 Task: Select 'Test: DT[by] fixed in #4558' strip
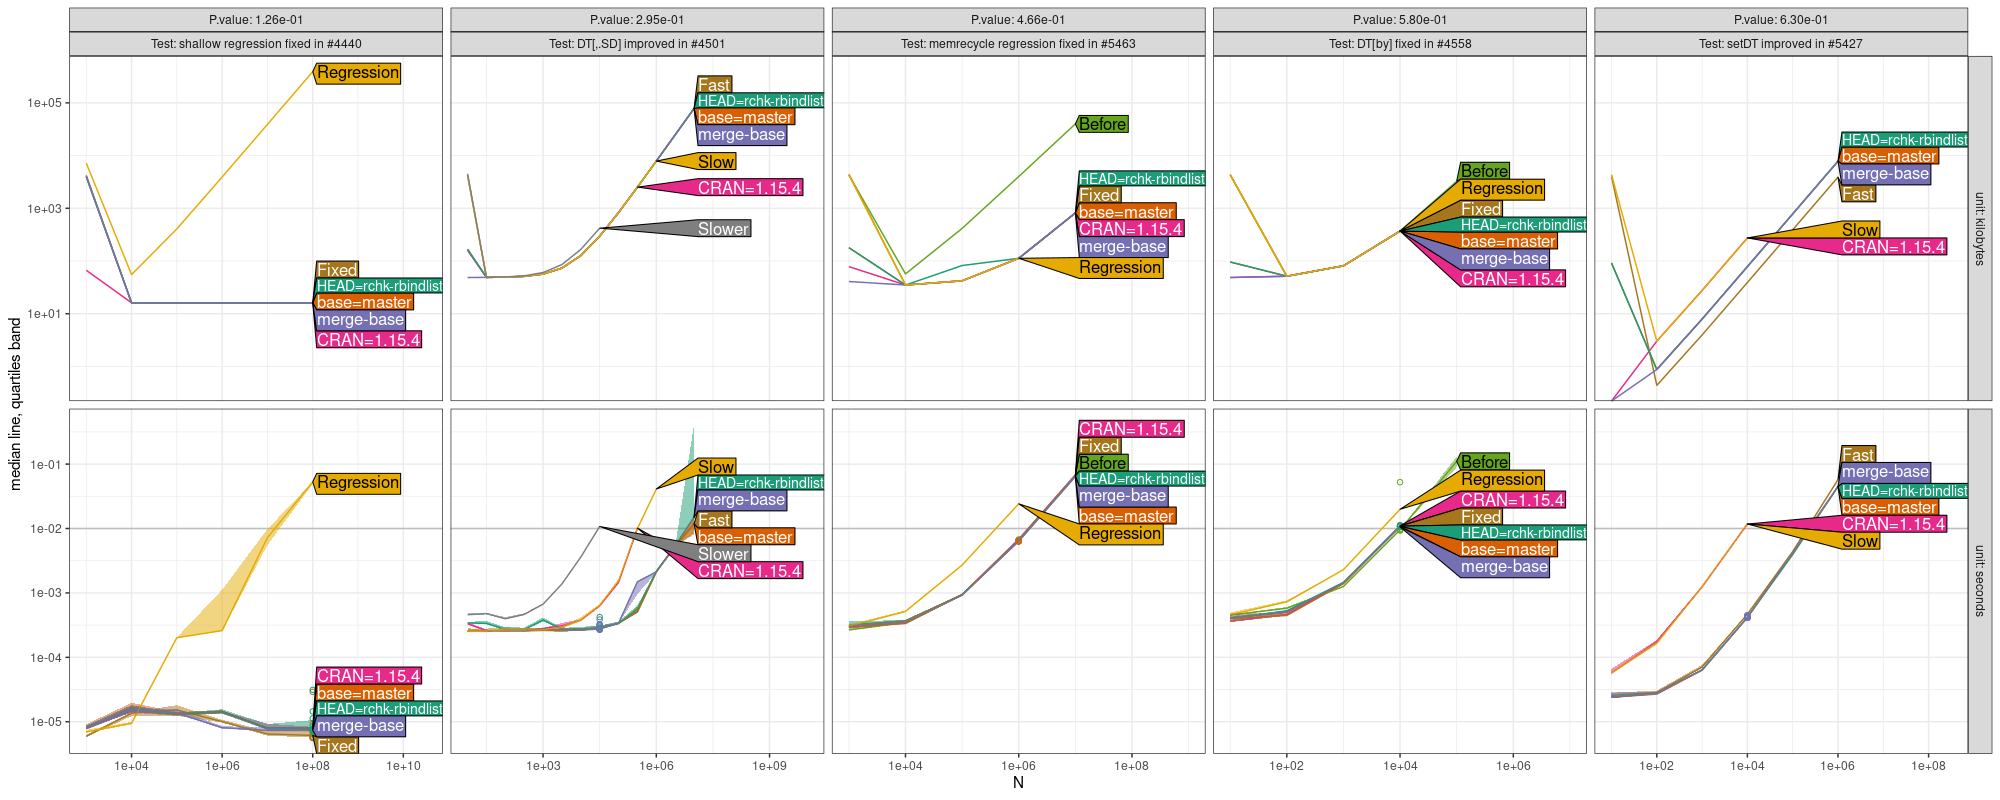pos(1400,44)
